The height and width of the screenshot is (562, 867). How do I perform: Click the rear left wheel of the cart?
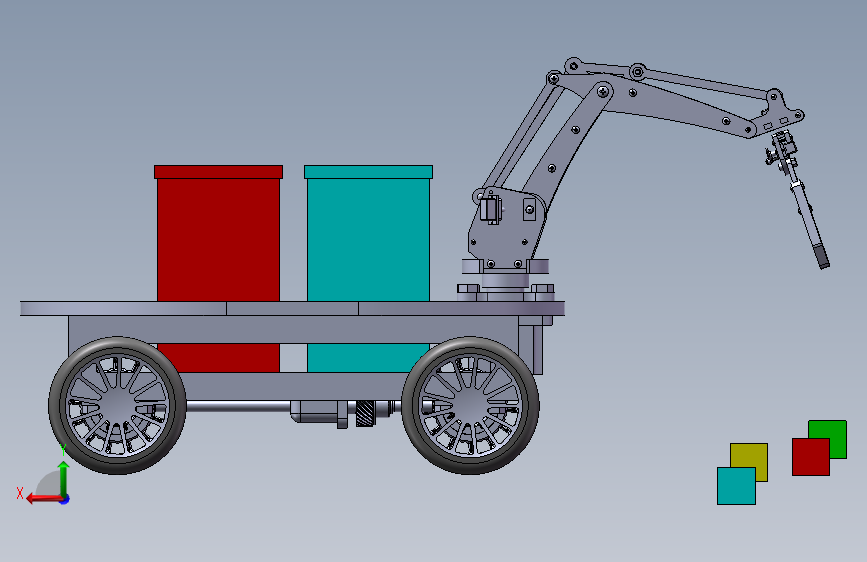pos(117,405)
